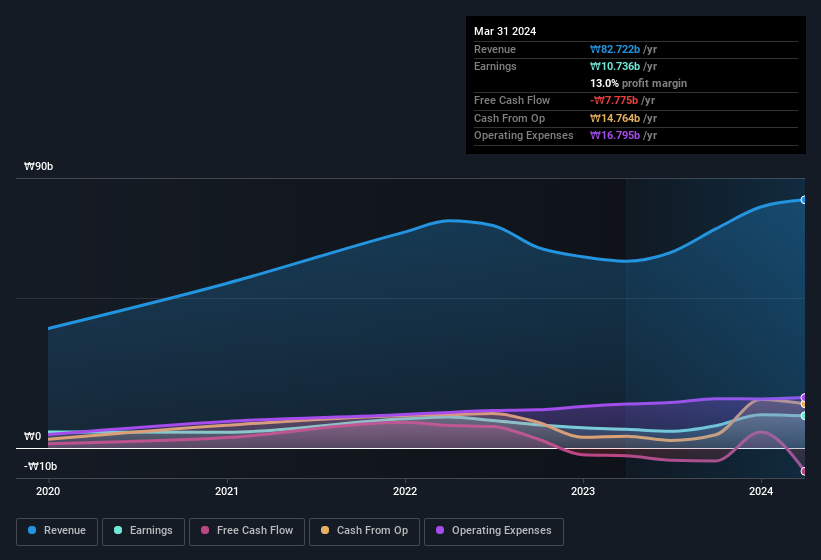Toggle the Revenue legend series
Viewport: 821px width, 560px height.
(x=57, y=532)
